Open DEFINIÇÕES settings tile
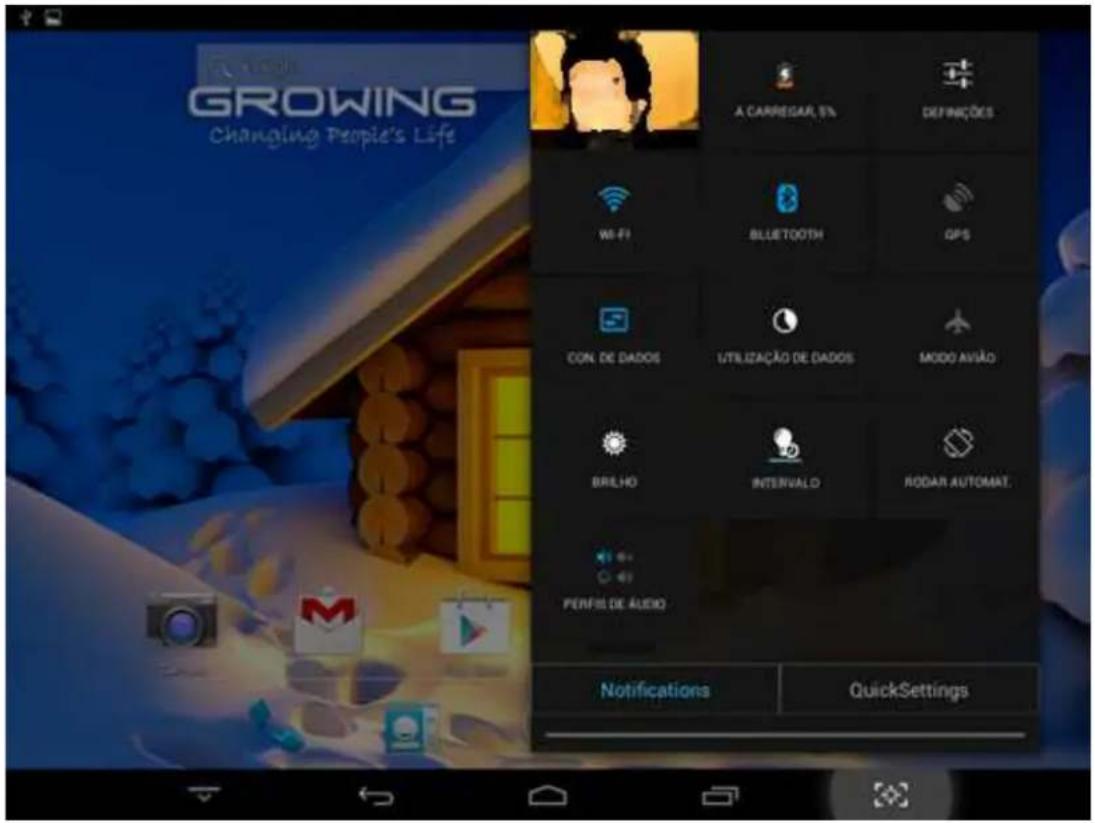Viewport: 1095px width, 823px height. tap(957, 89)
